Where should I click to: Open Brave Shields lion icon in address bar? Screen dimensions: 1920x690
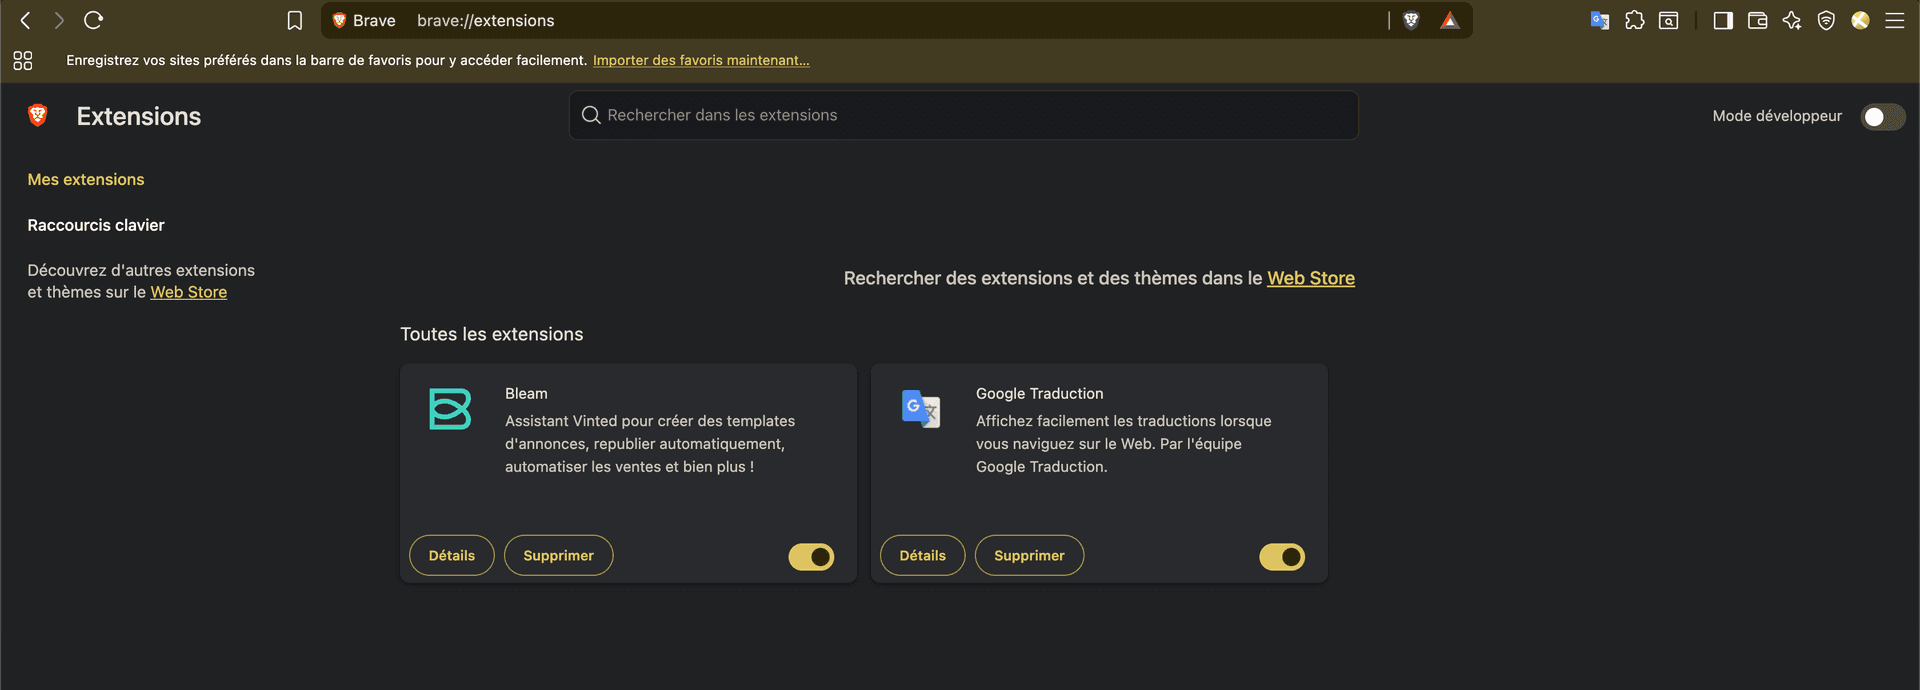1411,20
